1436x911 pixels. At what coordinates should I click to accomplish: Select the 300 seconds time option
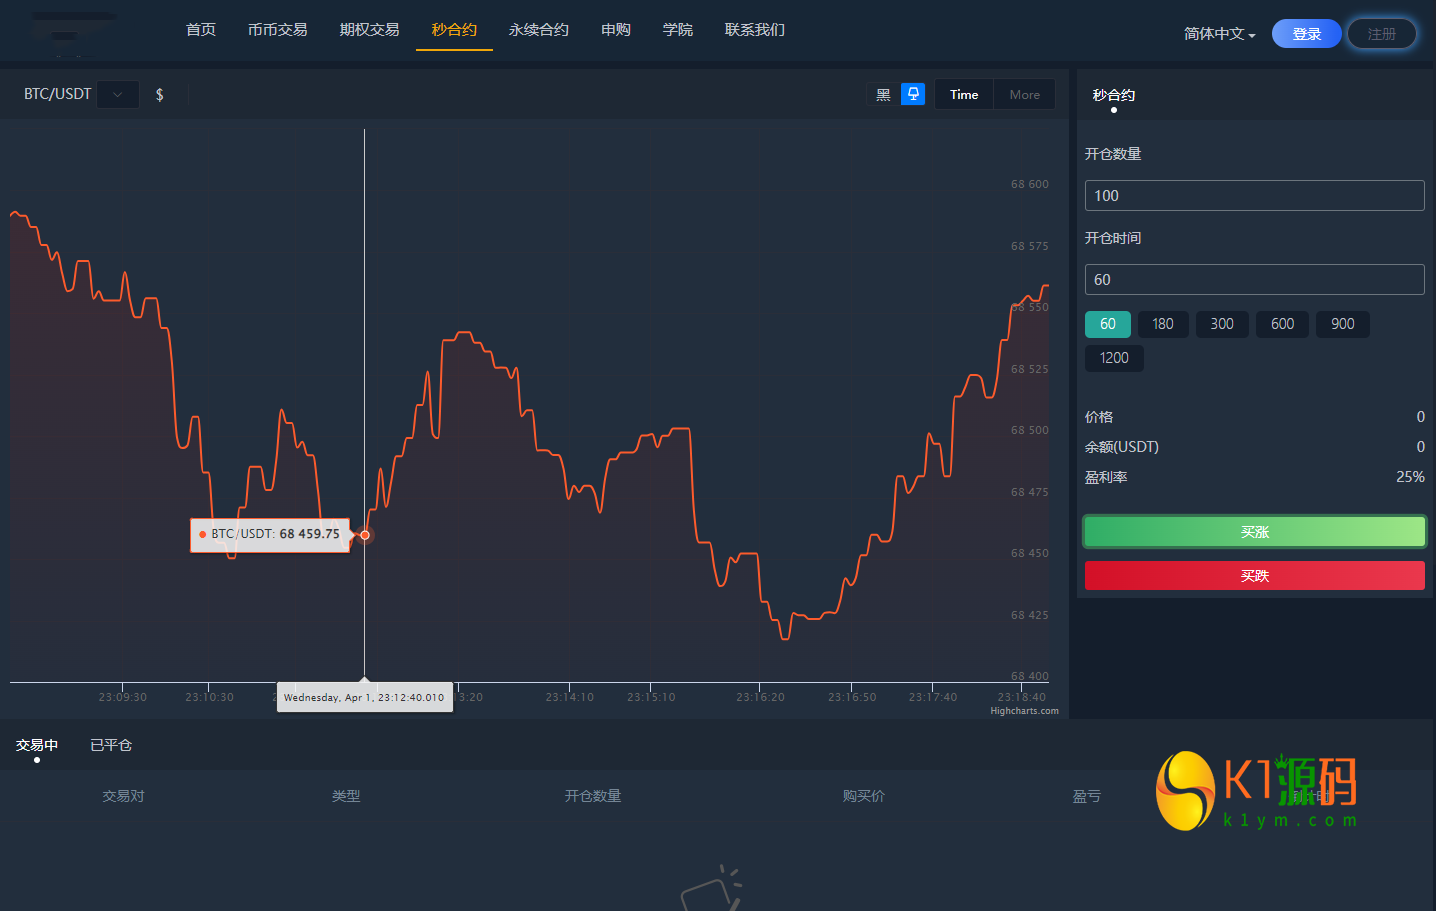point(1222,324)
